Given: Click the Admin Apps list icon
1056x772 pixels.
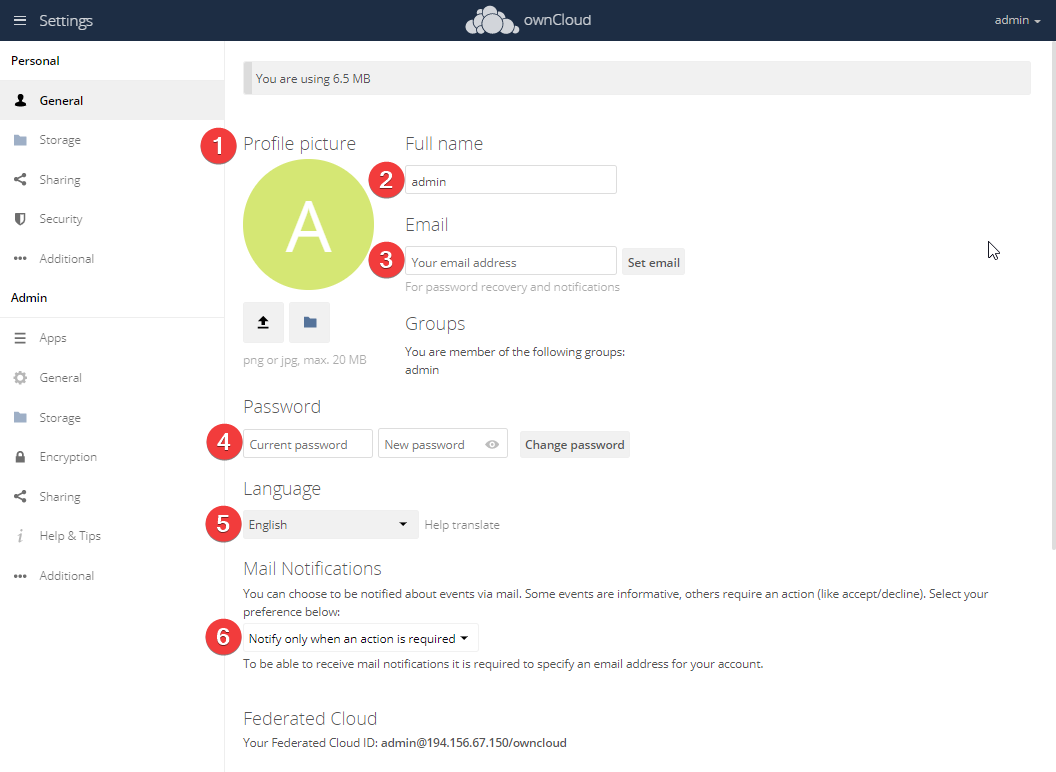Looking at the screenshot, I should pyautogui.click(x=20, y=338).
